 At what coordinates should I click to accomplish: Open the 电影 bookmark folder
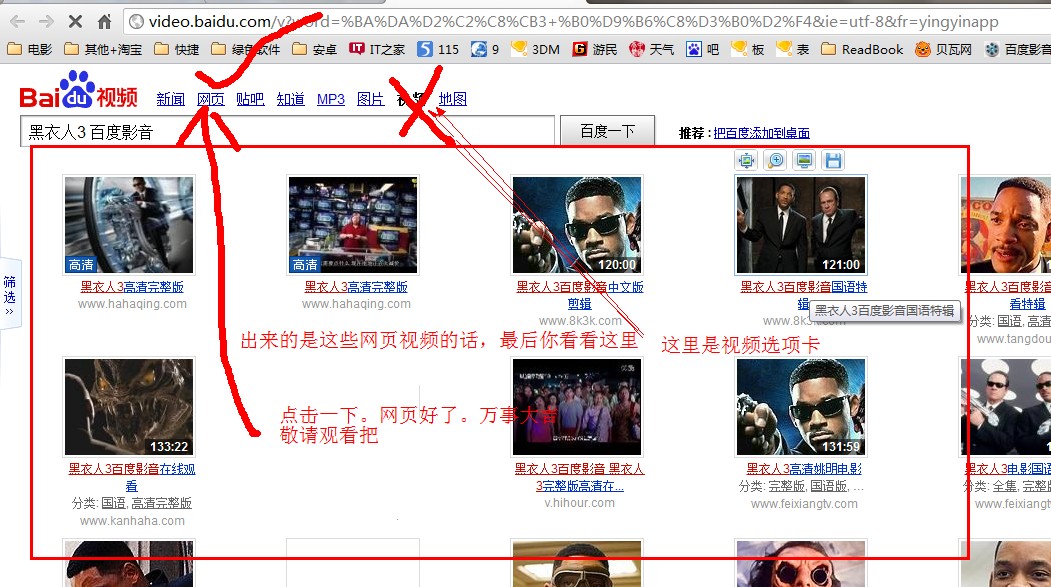[29, 49]
